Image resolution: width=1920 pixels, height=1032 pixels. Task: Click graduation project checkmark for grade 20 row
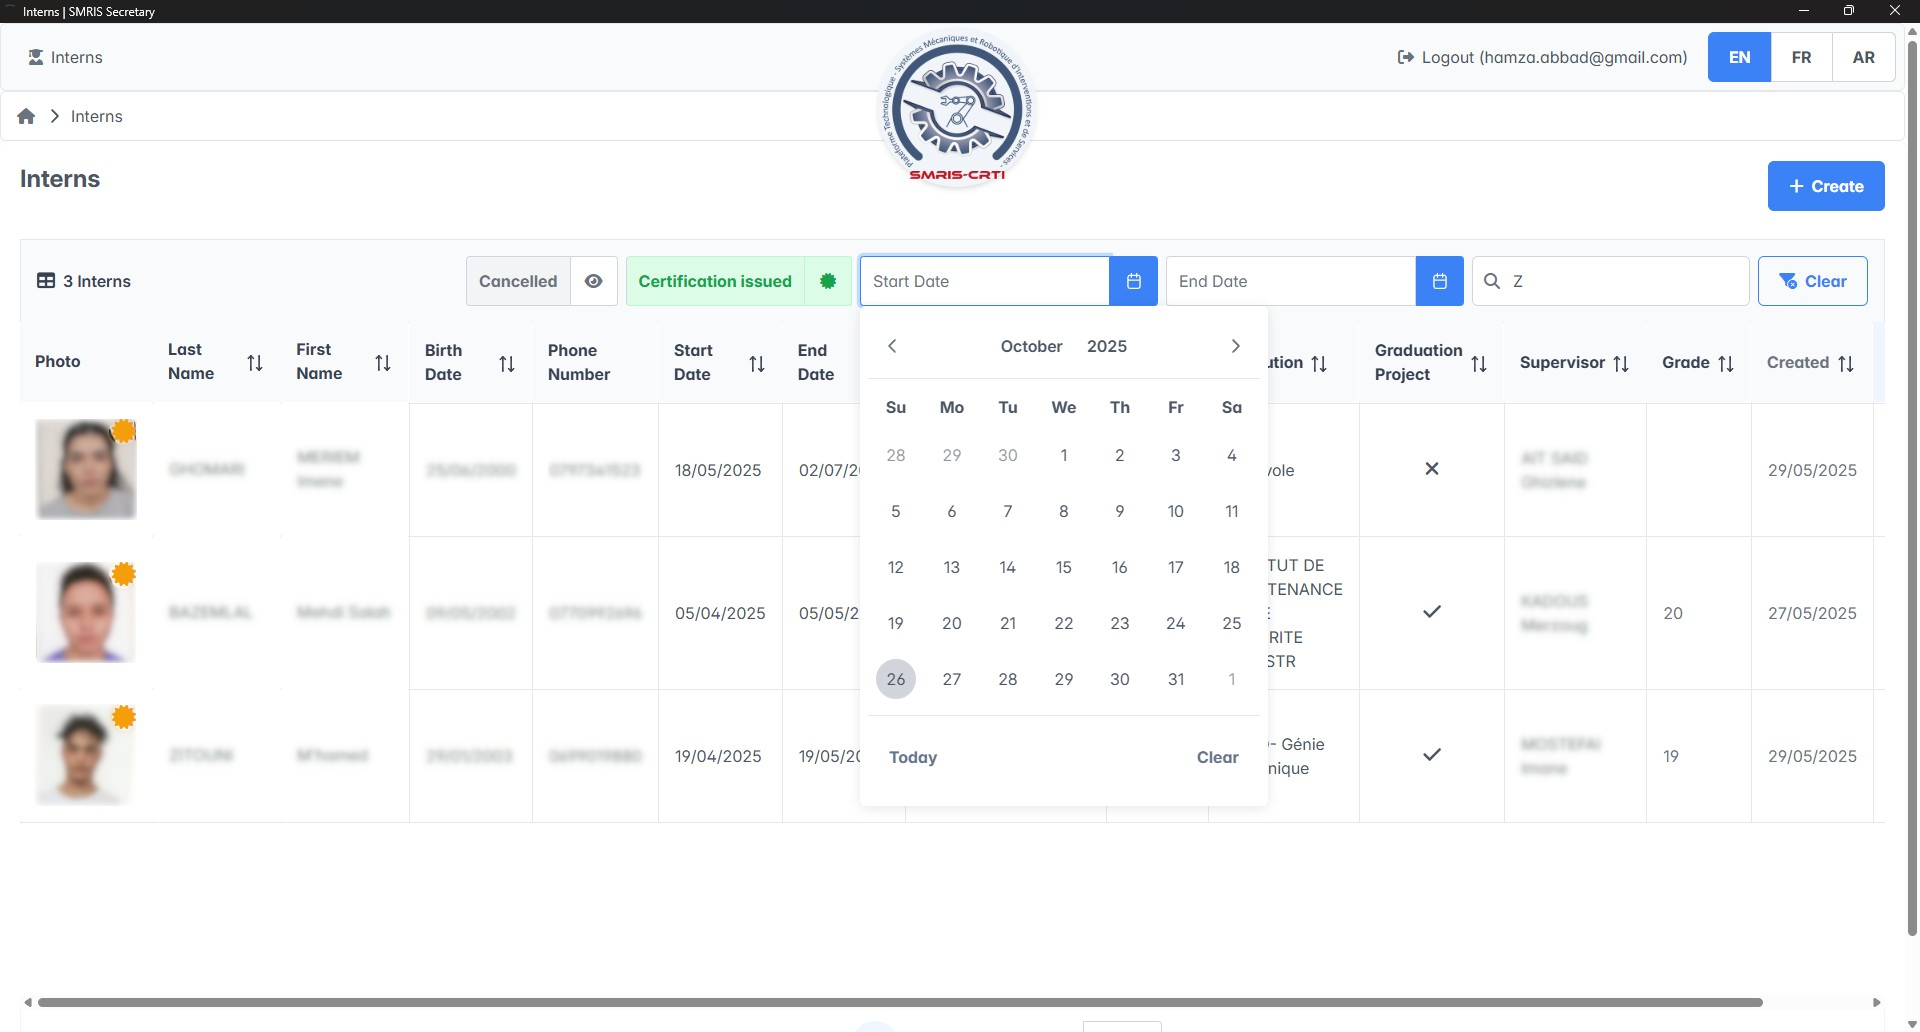(x=1432, y=611)
